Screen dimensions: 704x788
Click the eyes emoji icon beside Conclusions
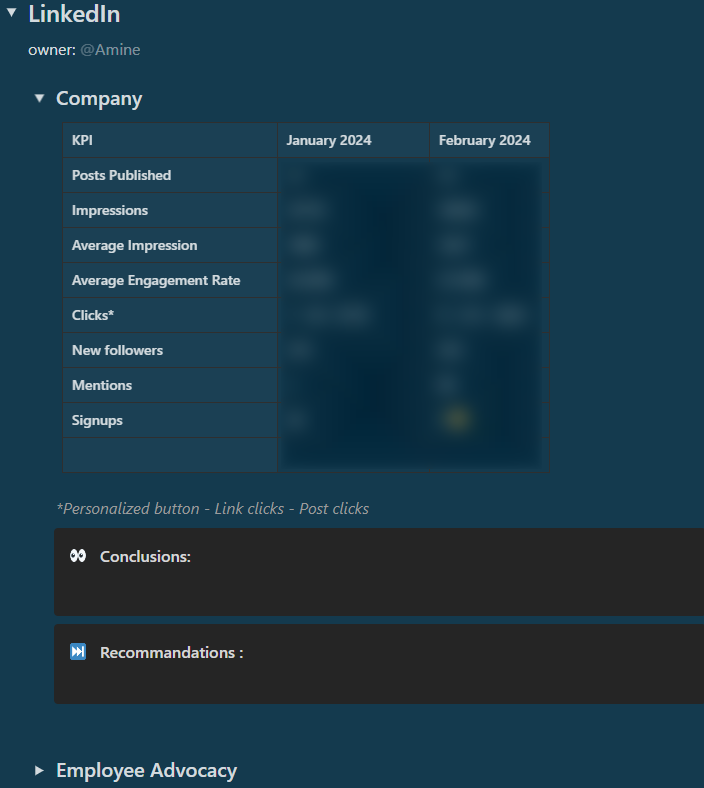(78, 556)
